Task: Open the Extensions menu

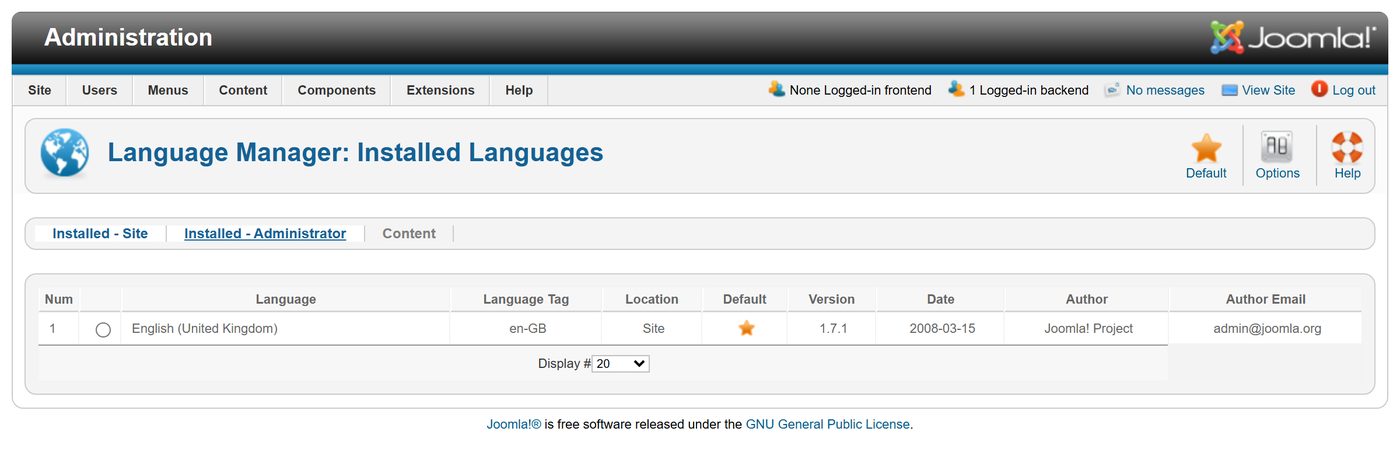Action: pyautogui.click(x=441, y=90)
